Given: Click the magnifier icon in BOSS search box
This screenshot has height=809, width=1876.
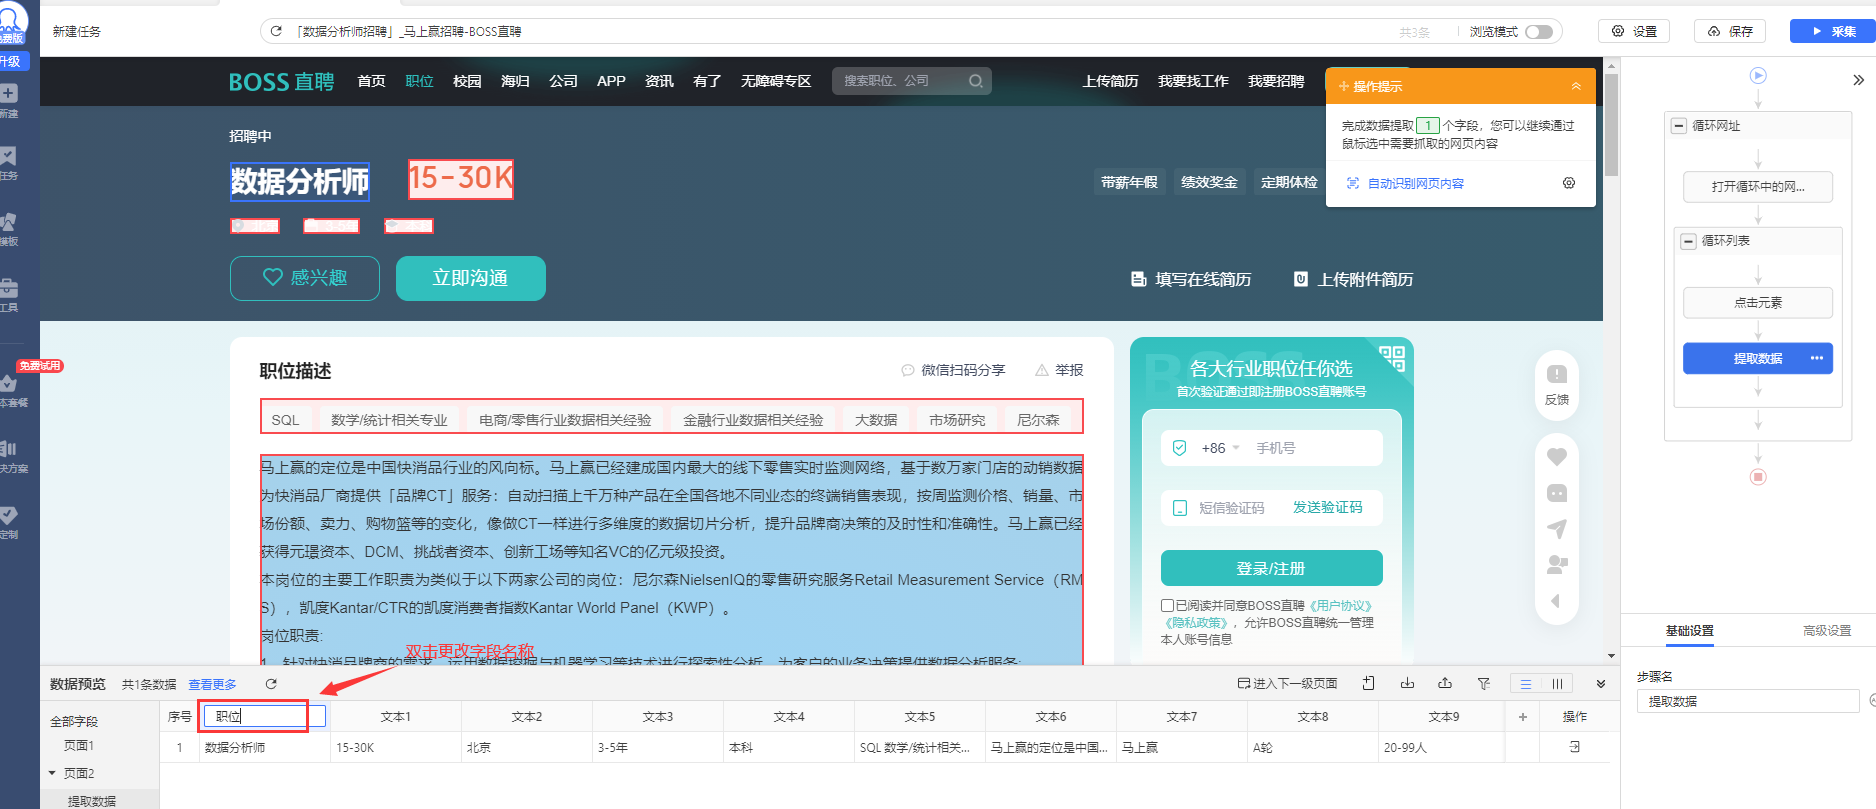Looking at the screenshot, I should 975,81.
